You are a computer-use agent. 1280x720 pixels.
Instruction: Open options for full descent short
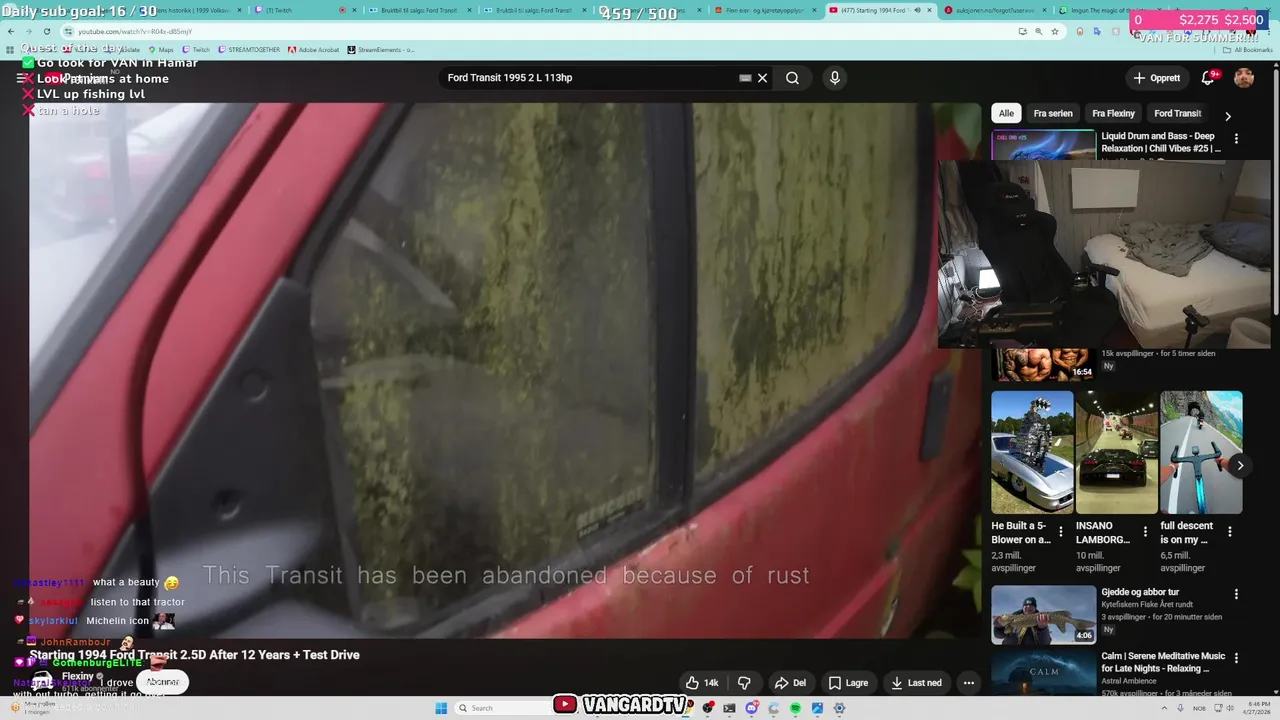coord(1230,532)
